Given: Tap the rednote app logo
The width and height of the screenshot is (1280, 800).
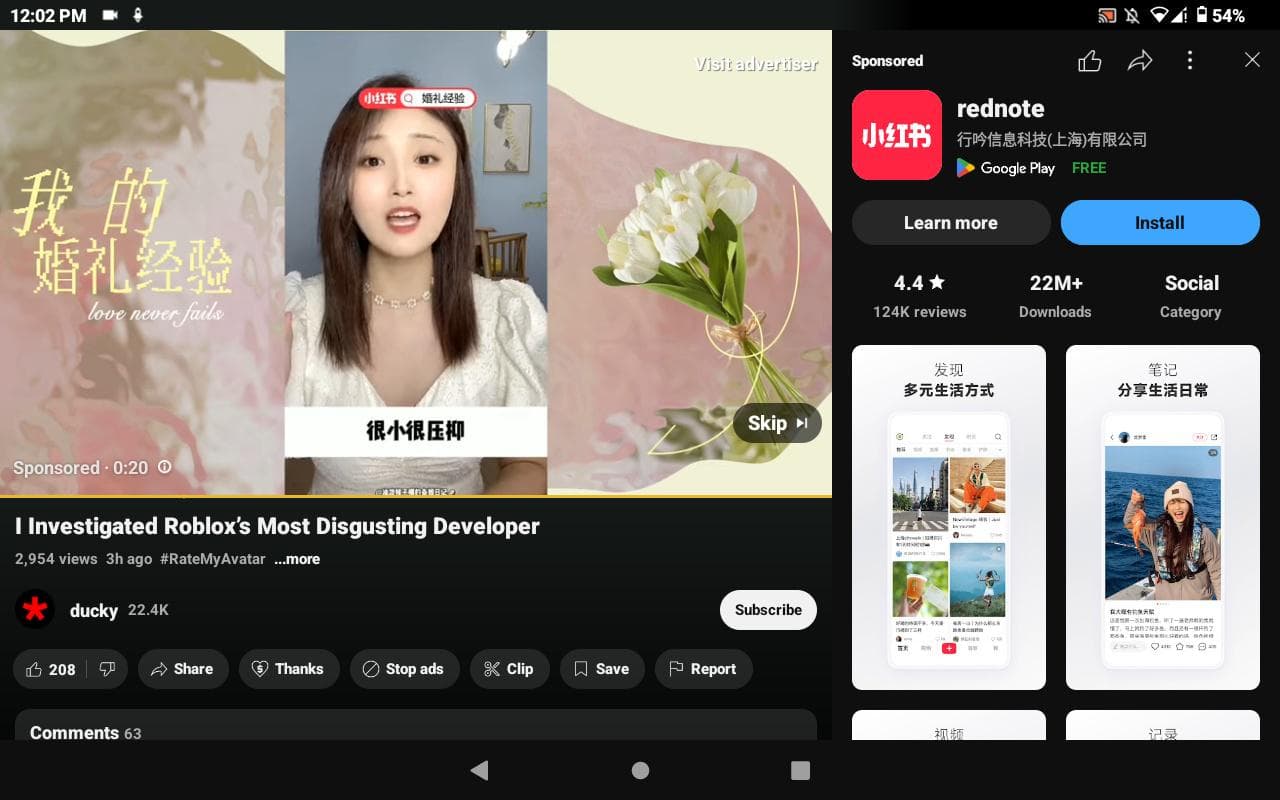Looking at the screenshot, I should [x=897, y=135].
